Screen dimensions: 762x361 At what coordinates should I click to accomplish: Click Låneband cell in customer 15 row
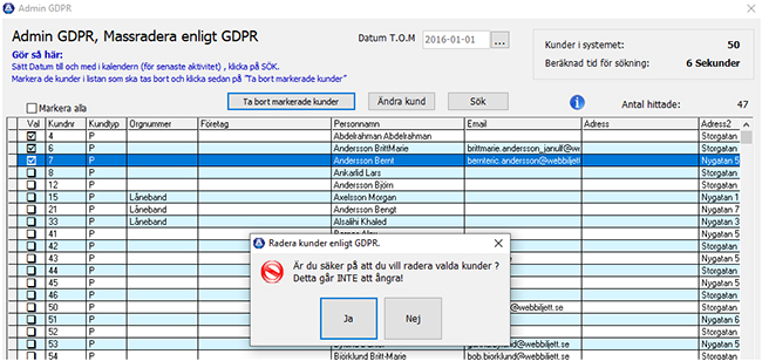tap(162, 197)
